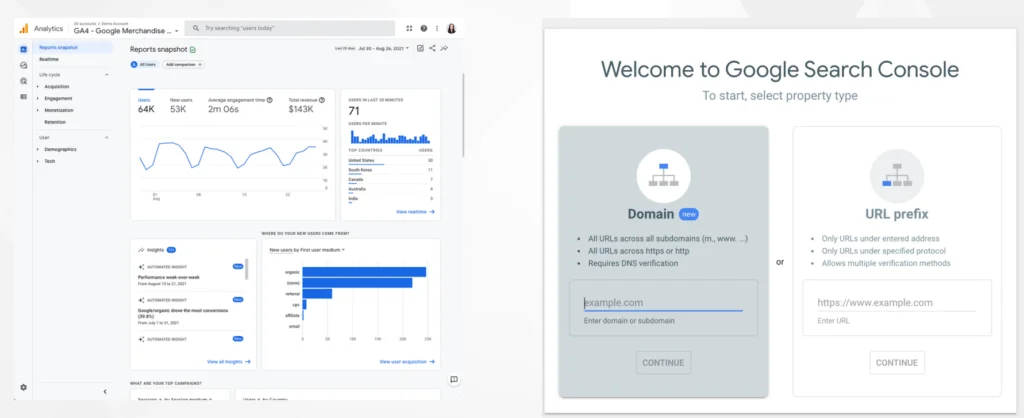Expand the Acquisition tree item

click(38, 86)
